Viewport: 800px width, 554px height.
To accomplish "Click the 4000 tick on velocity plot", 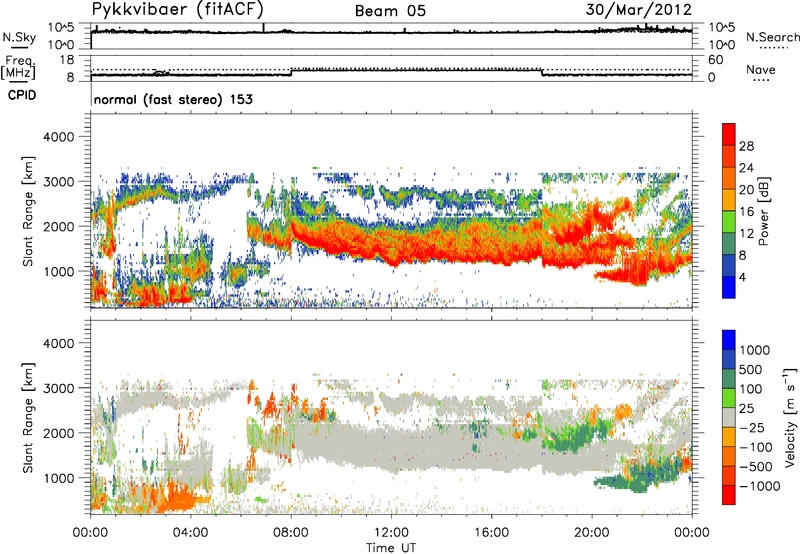I will pos(58,343).
